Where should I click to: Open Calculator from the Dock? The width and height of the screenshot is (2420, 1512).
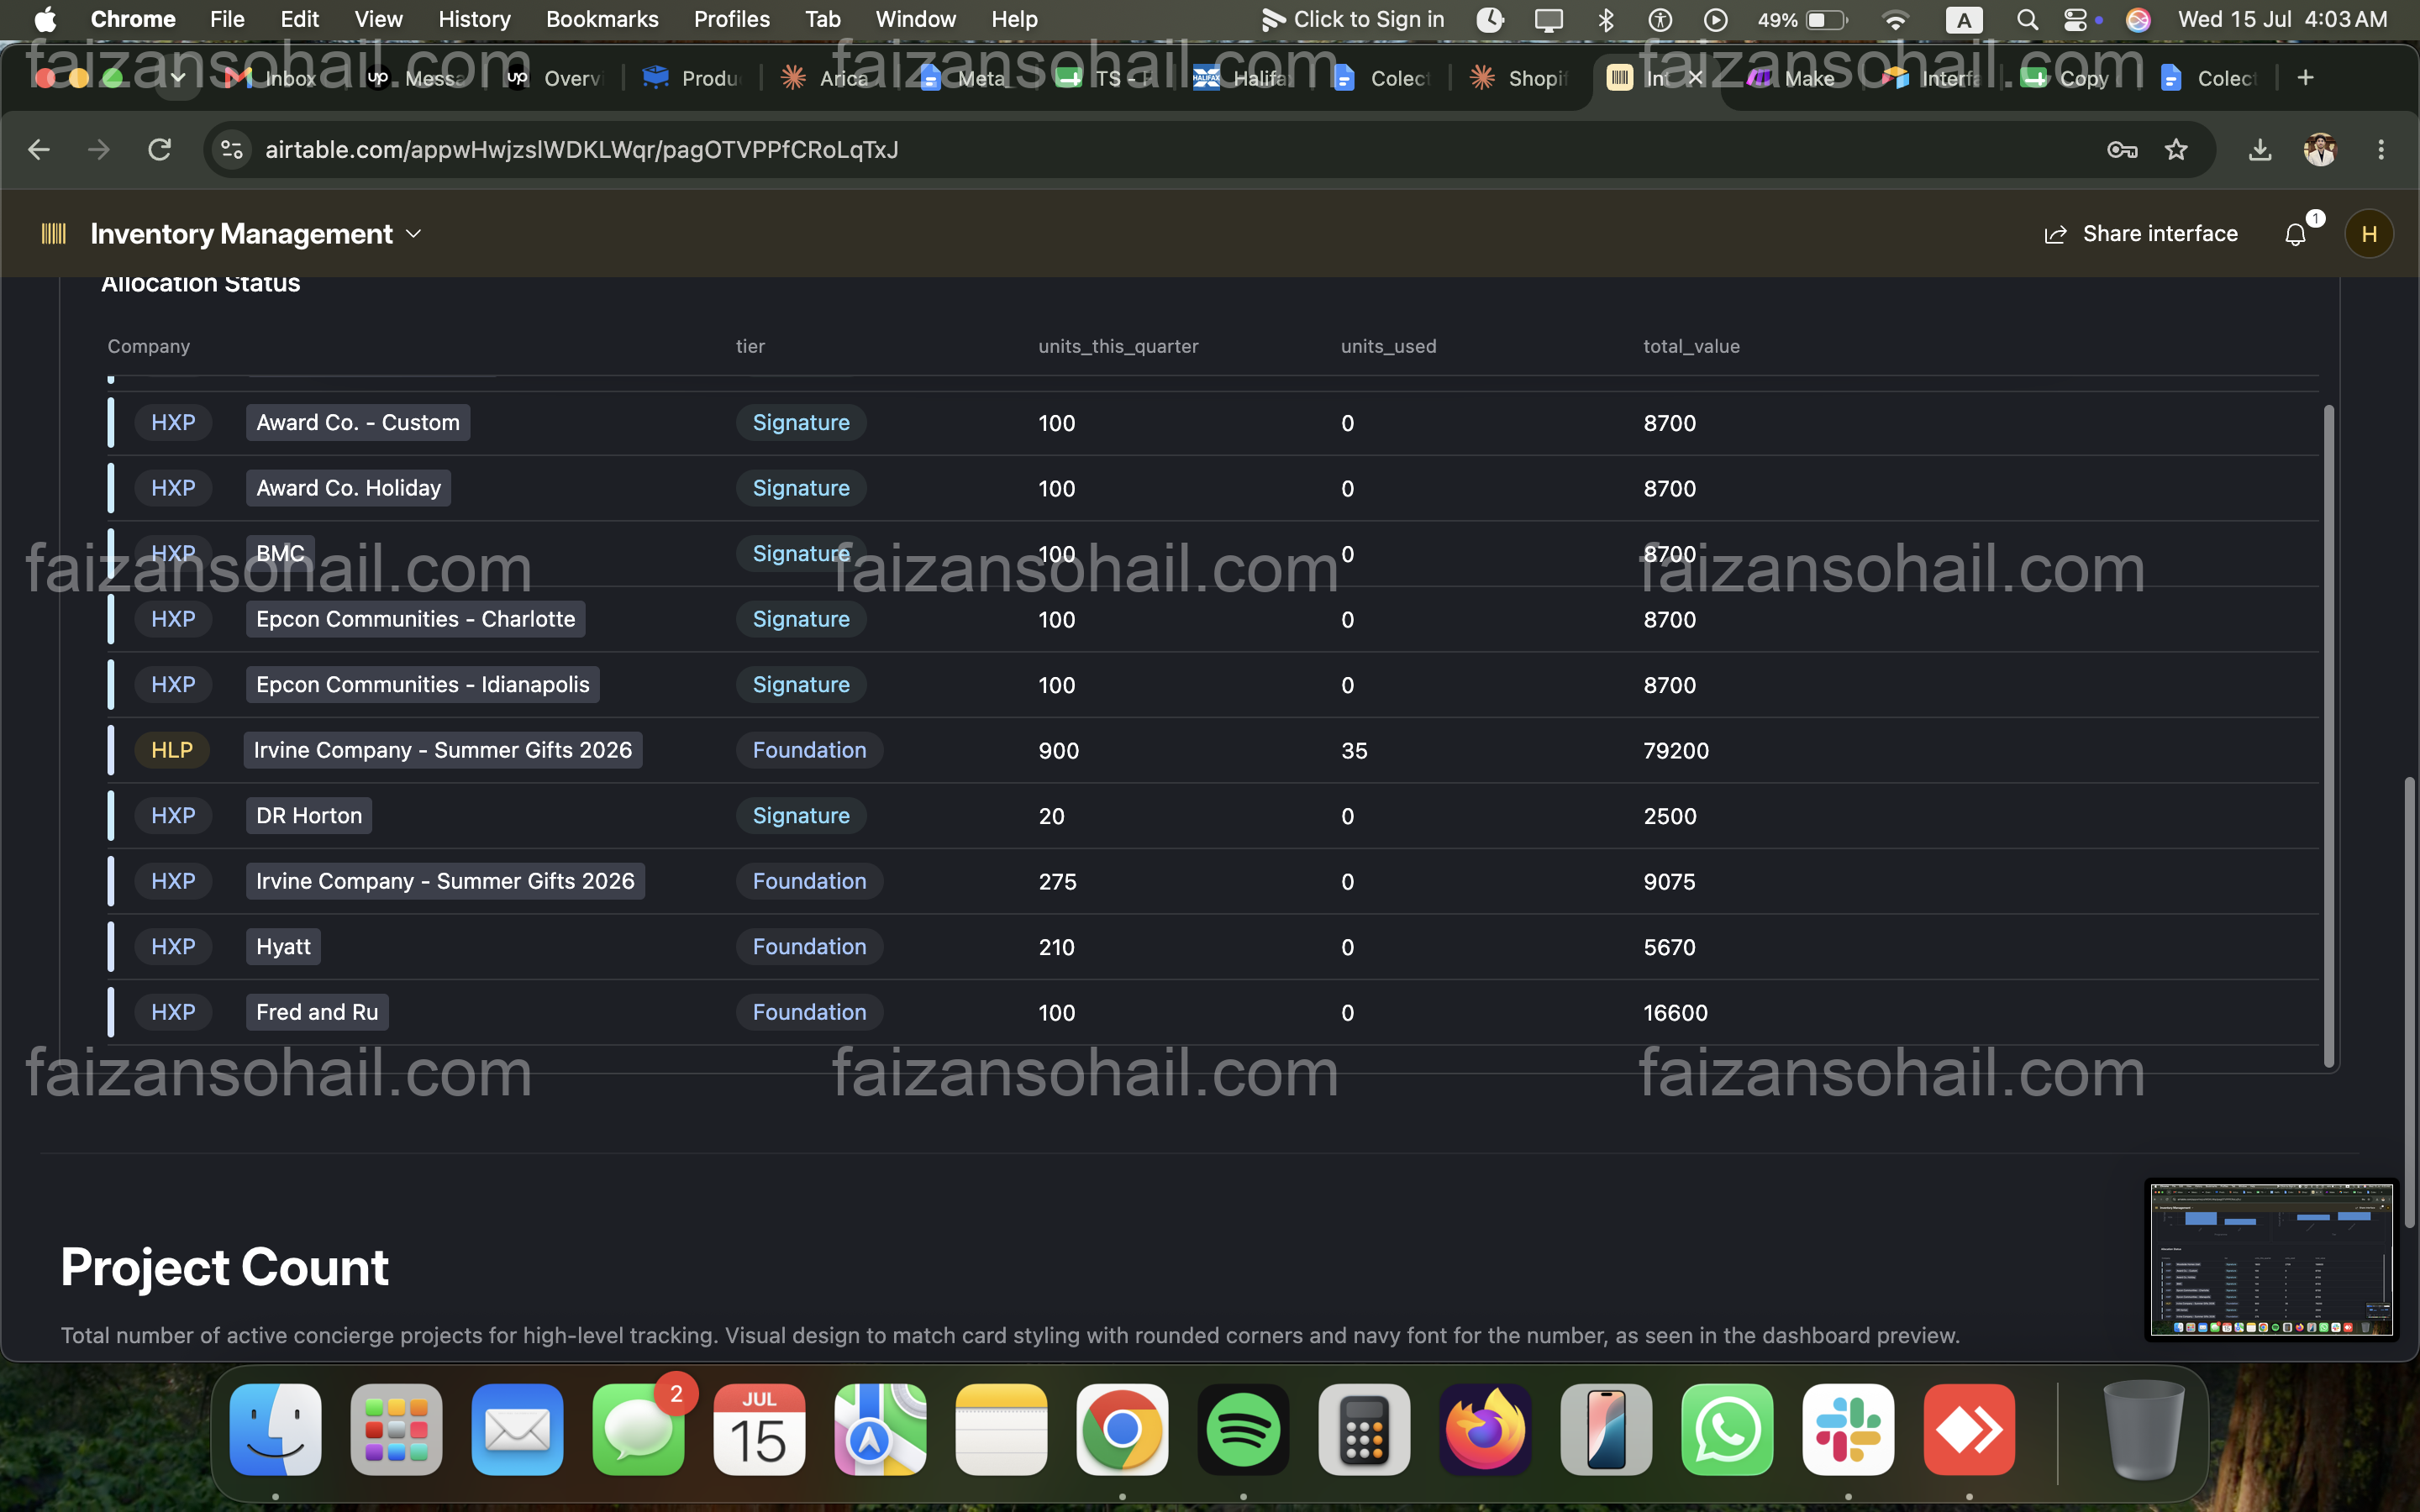pos(1364,1429)
